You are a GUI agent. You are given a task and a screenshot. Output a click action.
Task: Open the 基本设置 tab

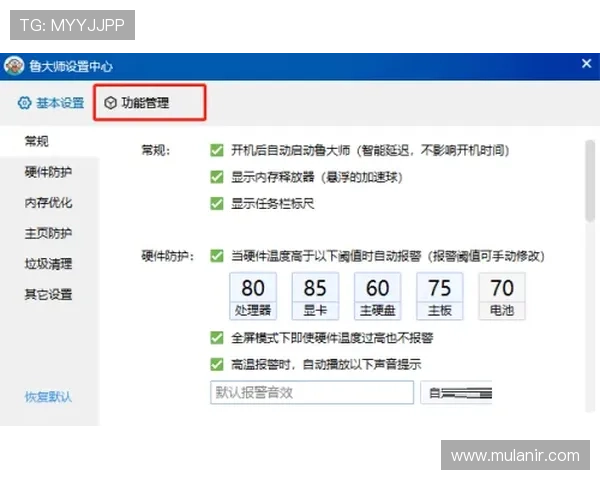coord(51,103)
